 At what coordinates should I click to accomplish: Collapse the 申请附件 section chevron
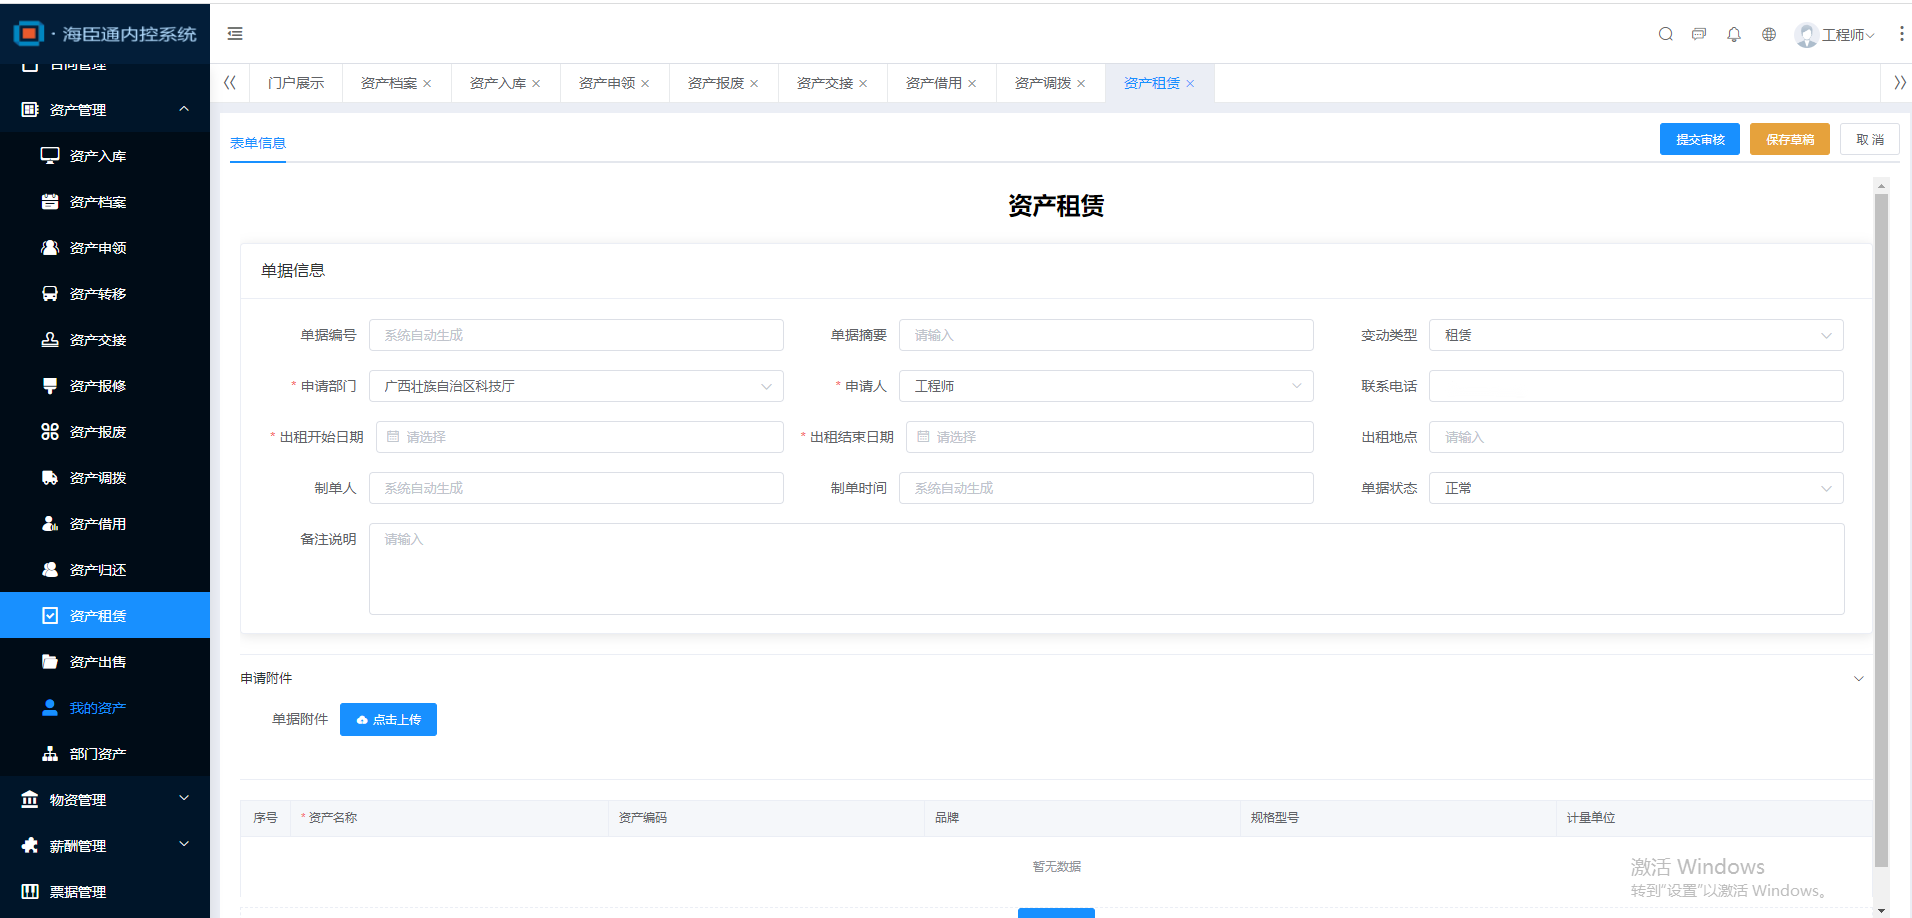1858,679
